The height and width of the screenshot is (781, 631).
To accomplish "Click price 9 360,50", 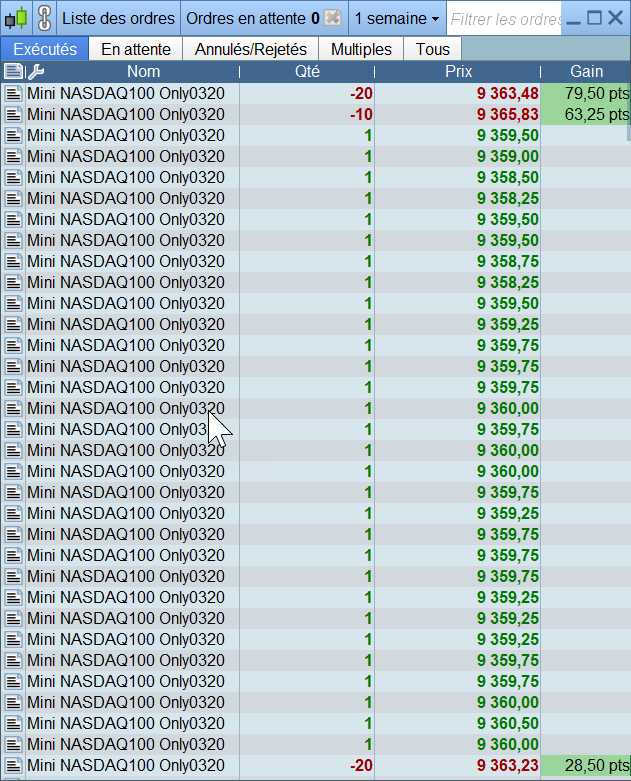I will coord(507,723).
